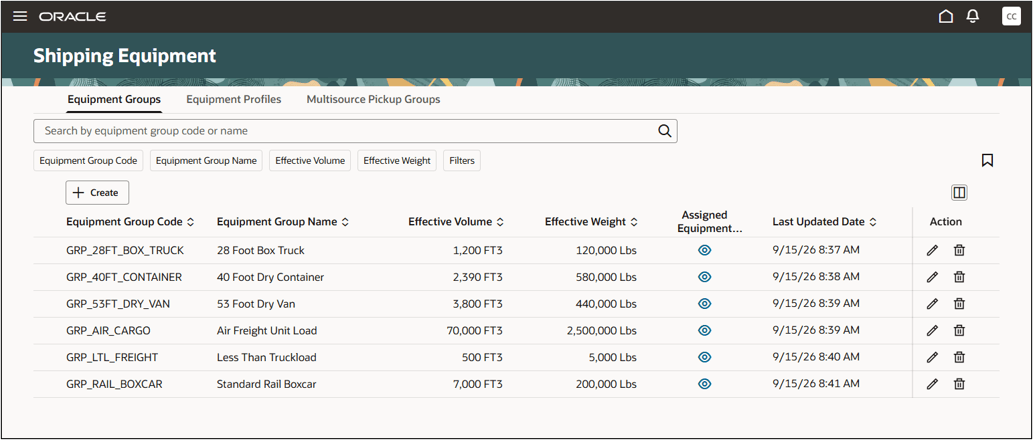1033x440 pixels.
Task: Select the GRP_28FT_BOX_TRUCK code cell
Action: [125, 250]
